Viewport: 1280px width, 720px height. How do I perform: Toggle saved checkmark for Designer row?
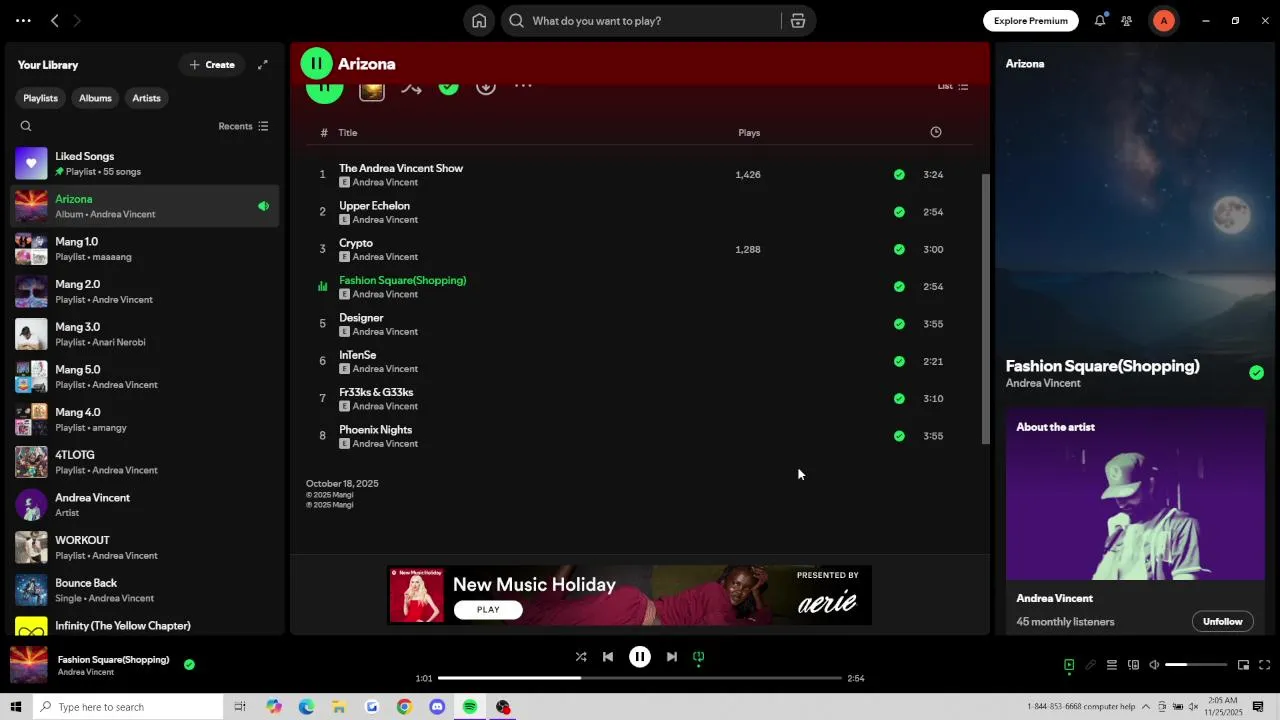[x=899, y=324]
